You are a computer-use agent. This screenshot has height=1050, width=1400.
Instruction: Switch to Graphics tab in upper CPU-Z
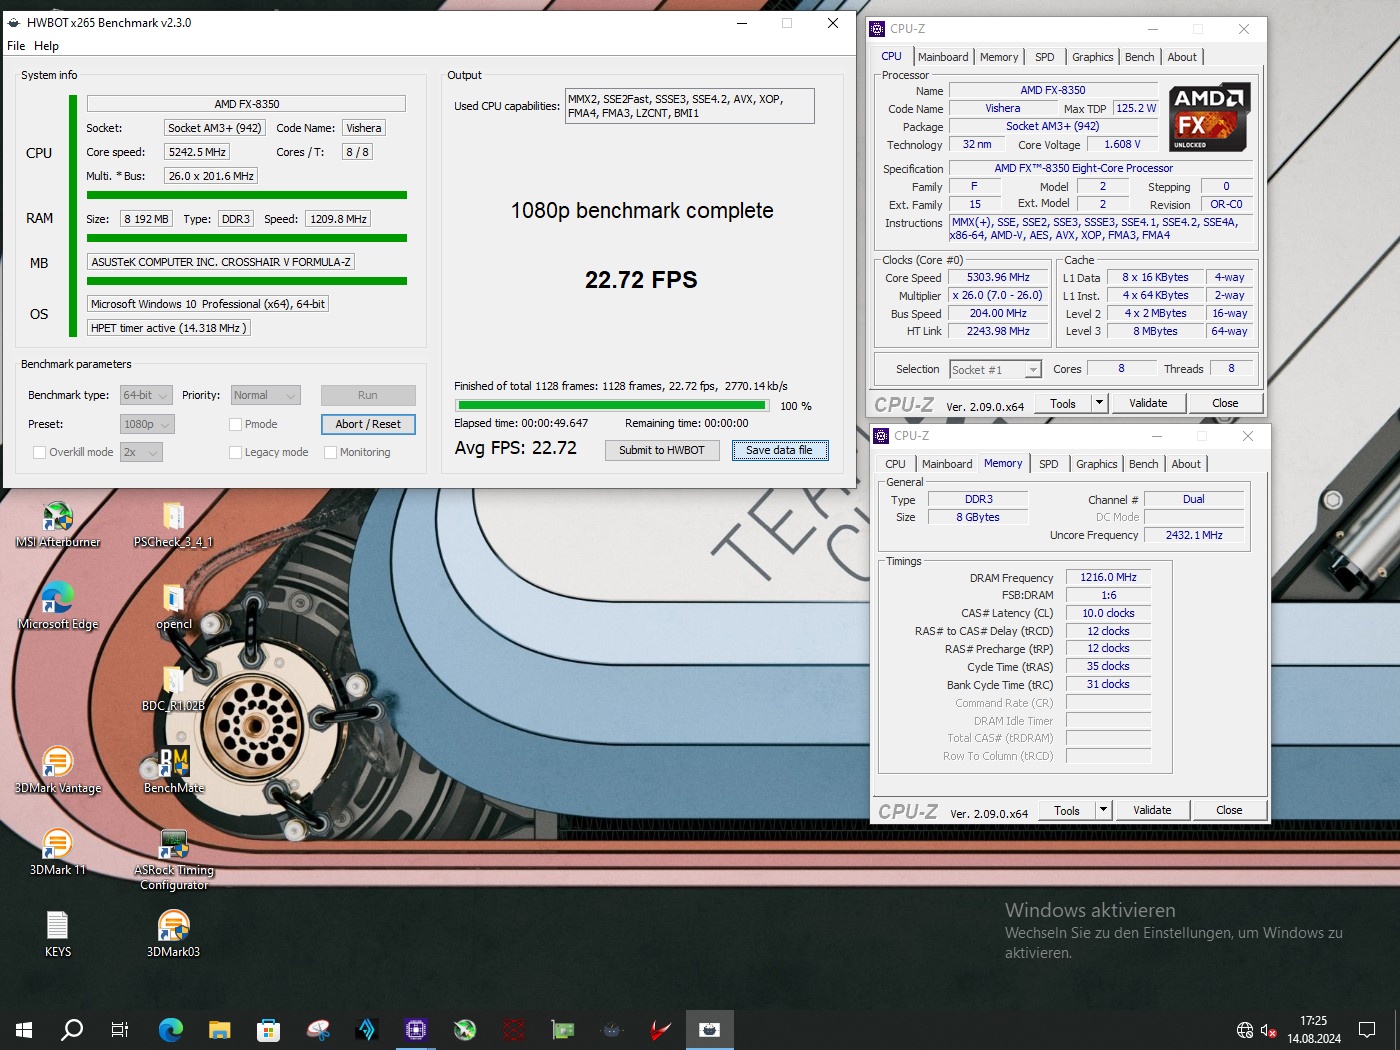coord(1092,57)
